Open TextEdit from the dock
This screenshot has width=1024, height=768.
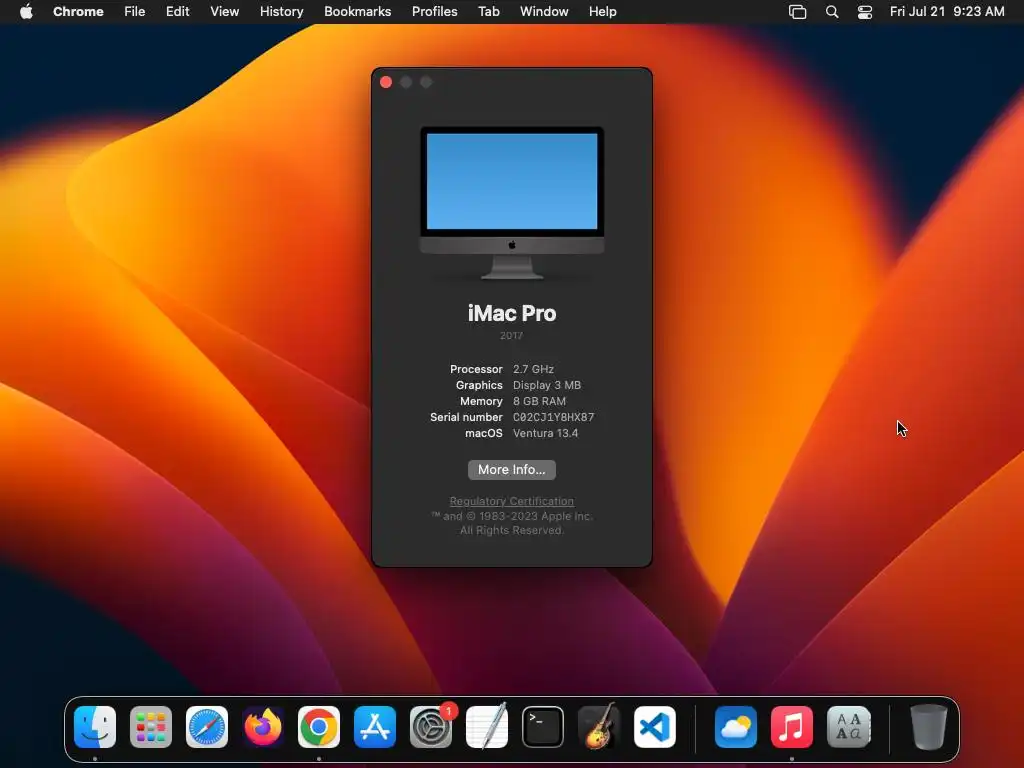pos(487,727)
